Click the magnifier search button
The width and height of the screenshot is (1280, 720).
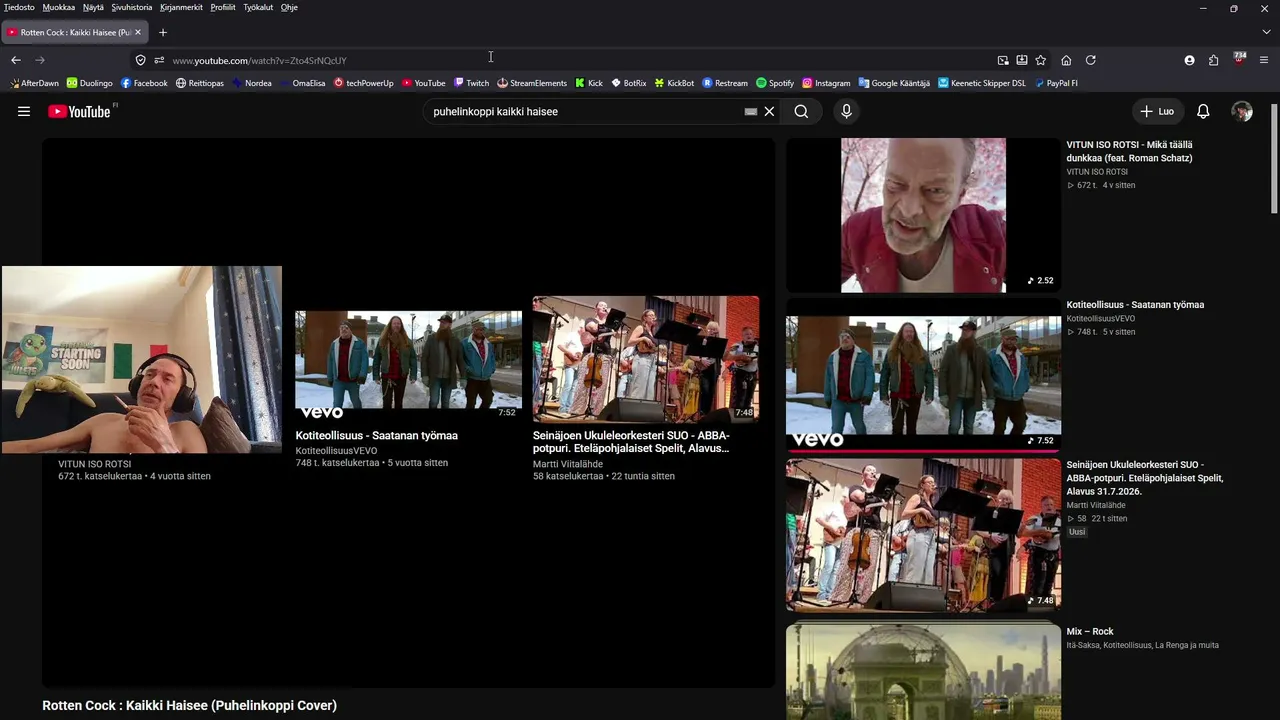(801, 112)
